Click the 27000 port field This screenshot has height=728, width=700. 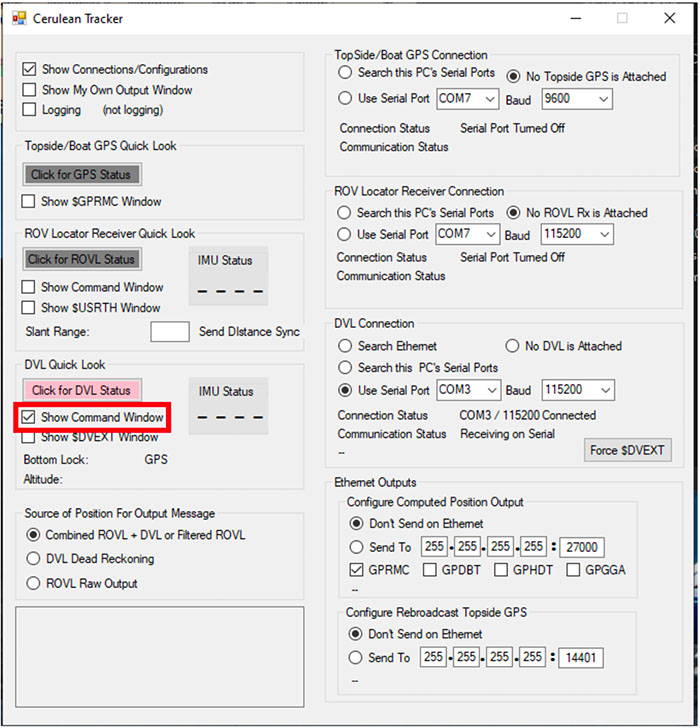(x=582, y=547)
